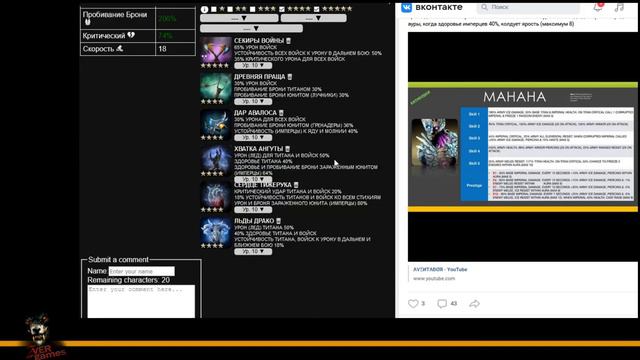Select the Сердце Тижерука artifact image
Viewport: 640px width, 360px height.
(x=216, y=194)
